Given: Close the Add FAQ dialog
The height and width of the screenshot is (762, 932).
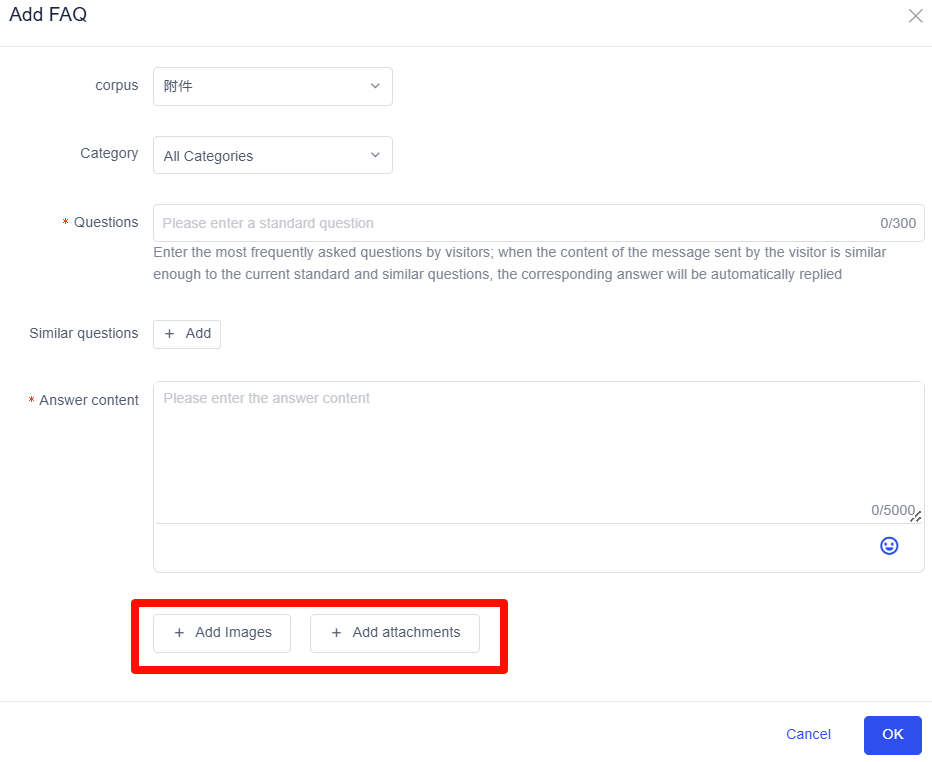Looking at the screenshot, I should coord(915,16).
